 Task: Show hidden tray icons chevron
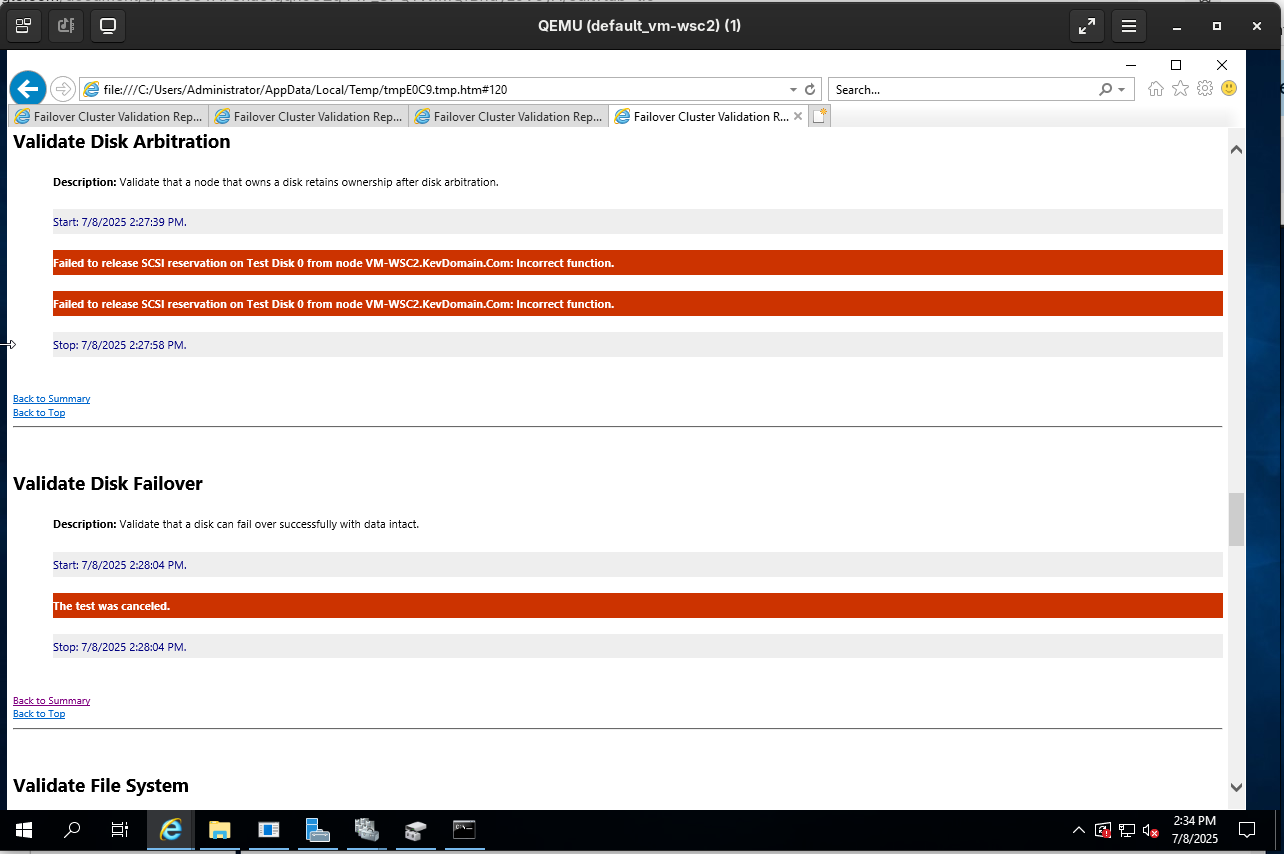[x=1078, y=830]
